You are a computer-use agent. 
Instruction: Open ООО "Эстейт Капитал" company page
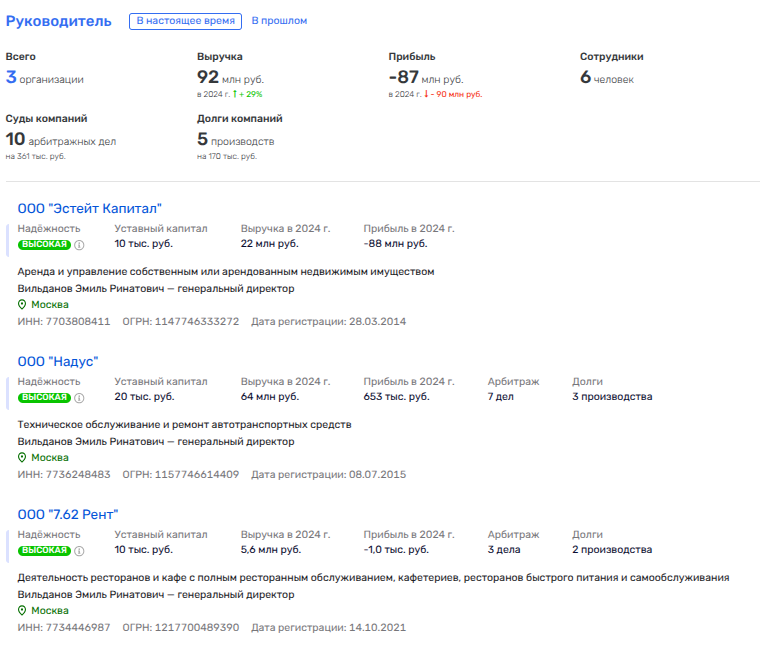(90, 208)
